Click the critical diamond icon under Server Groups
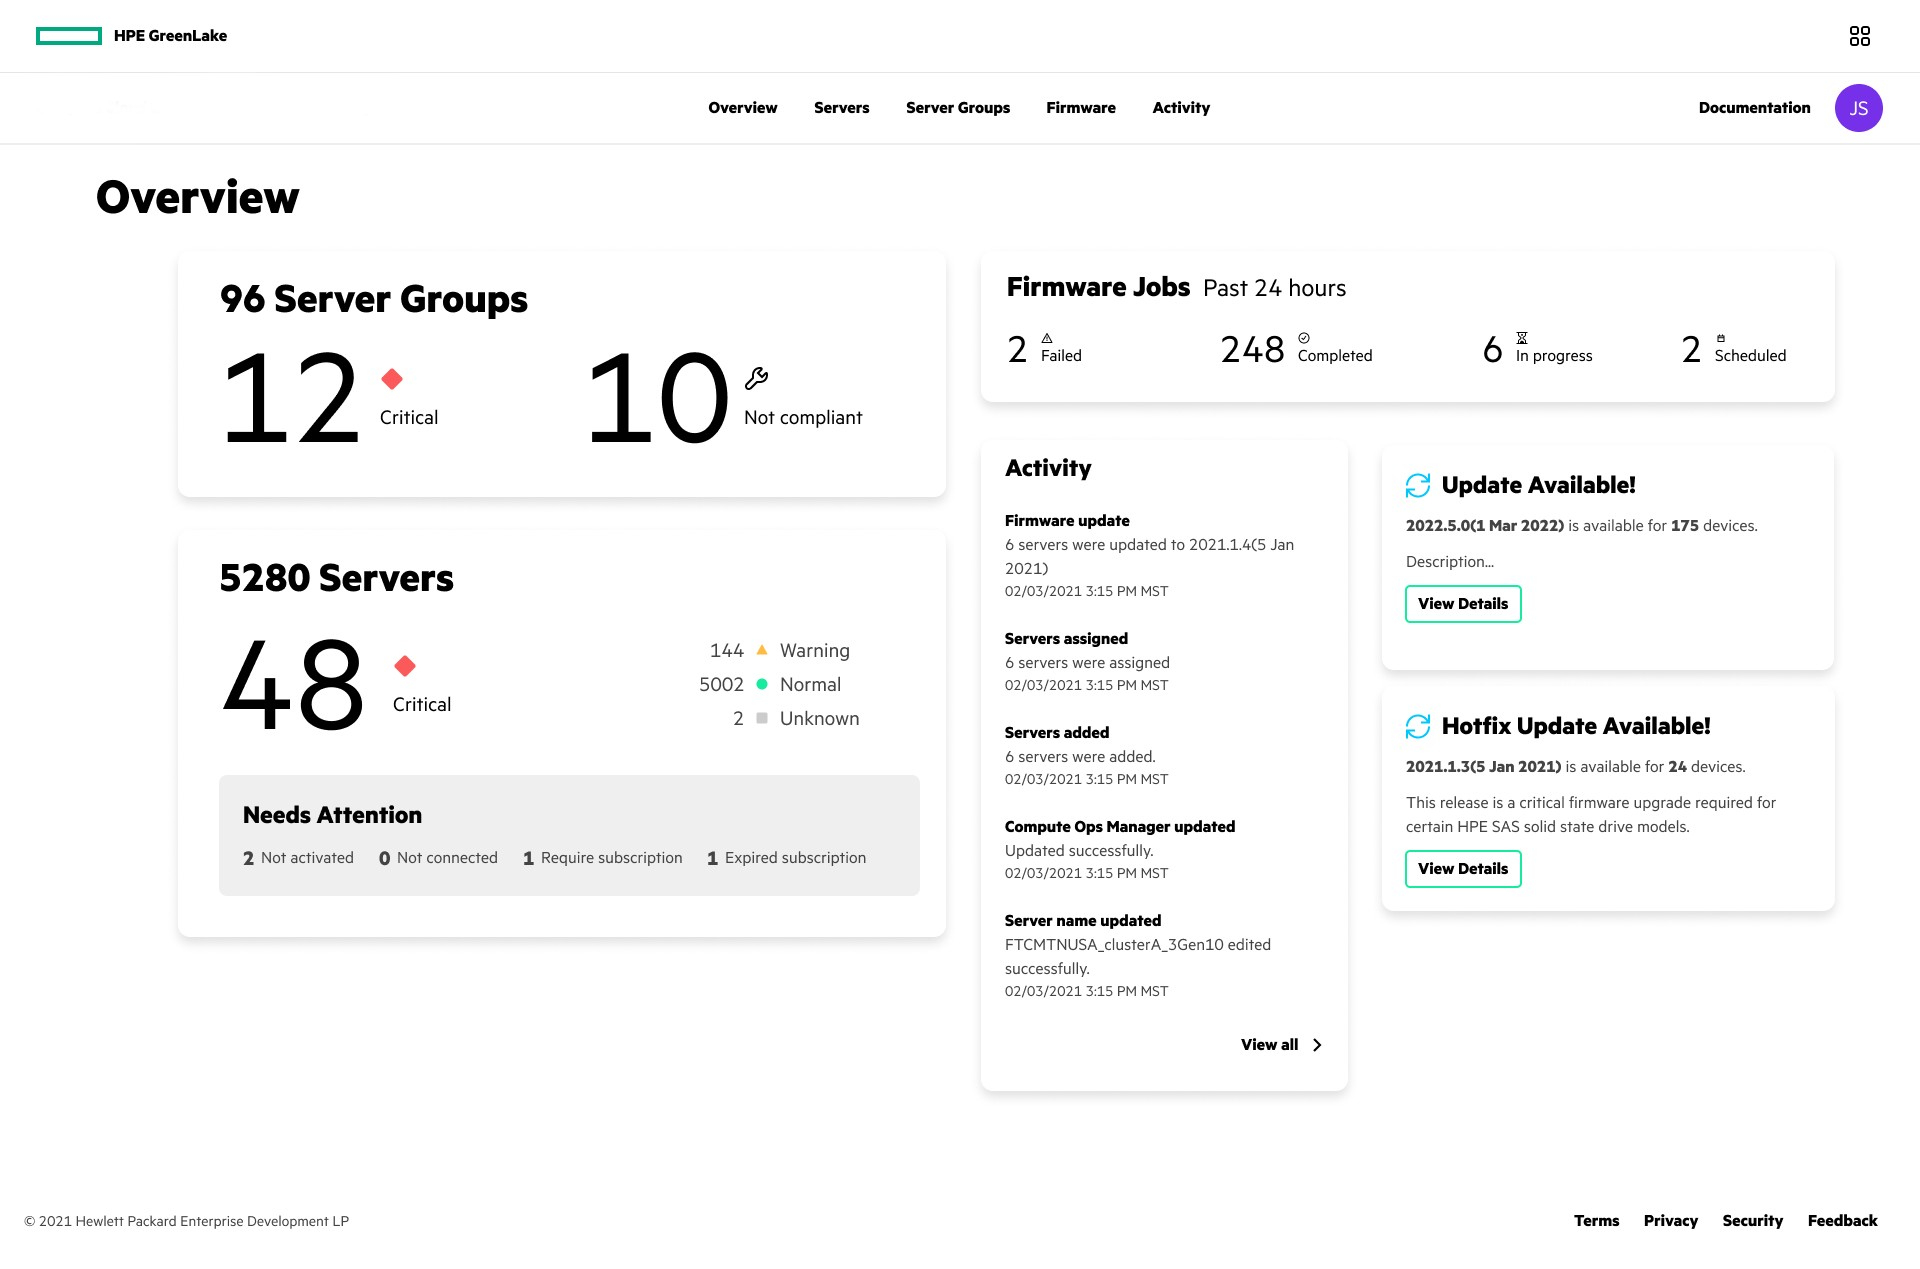The width and height of the screenshot is (1920, 1269). coord(392,380)
